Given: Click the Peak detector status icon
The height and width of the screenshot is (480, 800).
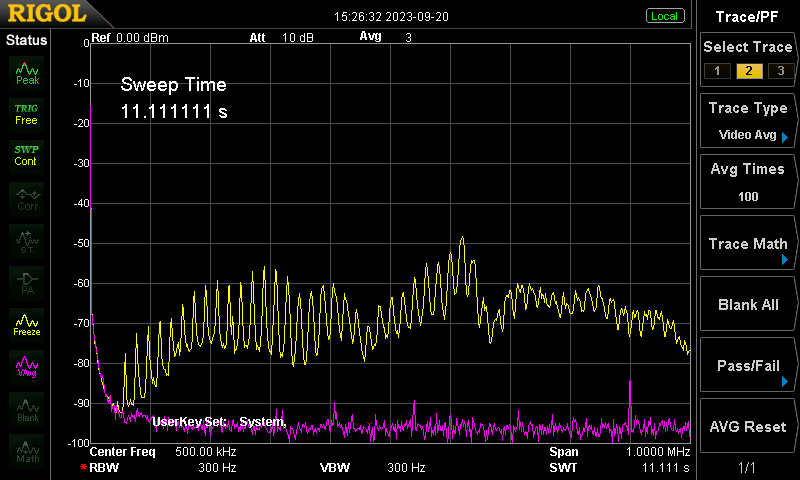Looking at the screenshot, I should pyautogui.click(x=27, y=73).
